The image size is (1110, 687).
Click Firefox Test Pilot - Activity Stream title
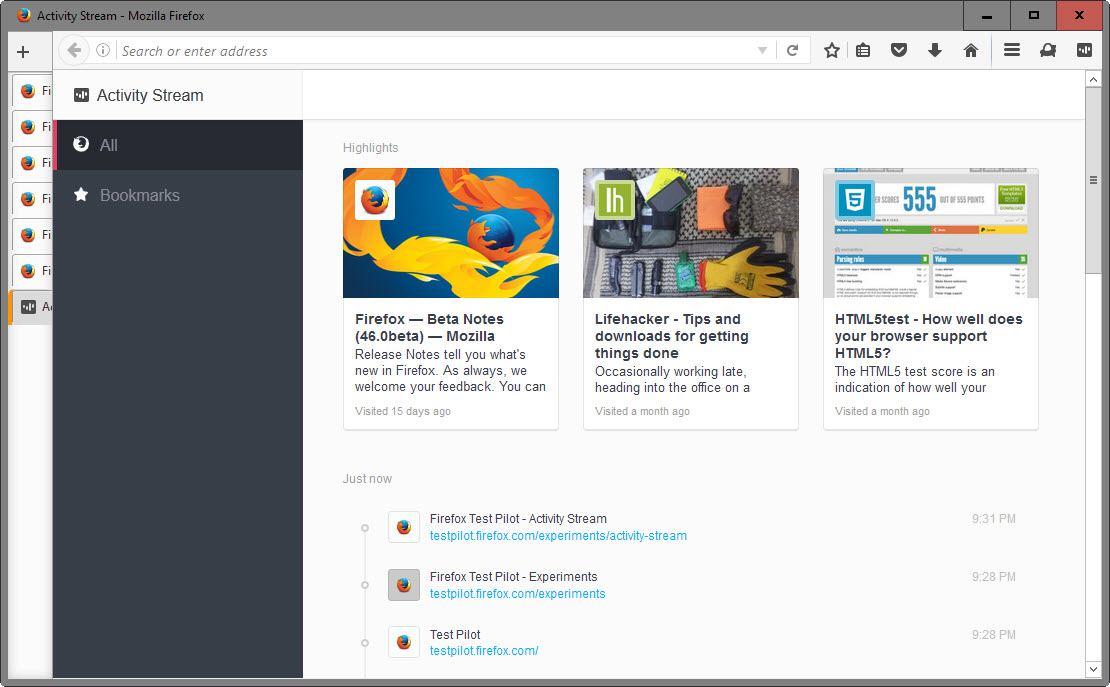518,519
